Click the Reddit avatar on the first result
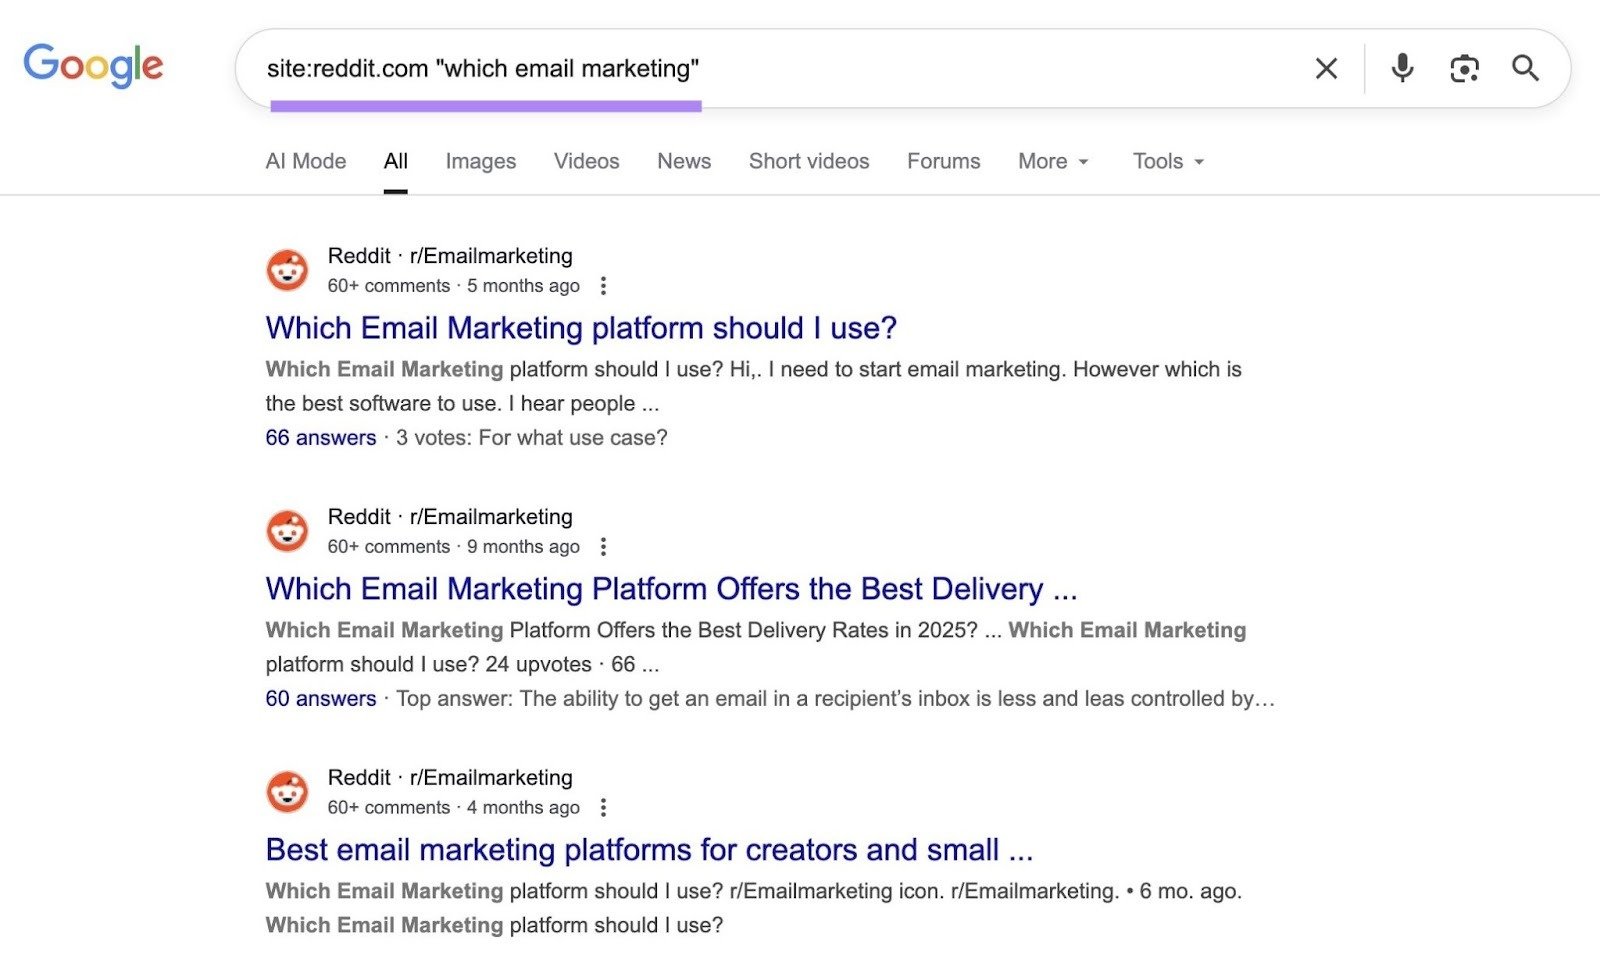Viewport: 1600px width, 977px height. pyautogui.click(x=287, y=270)
